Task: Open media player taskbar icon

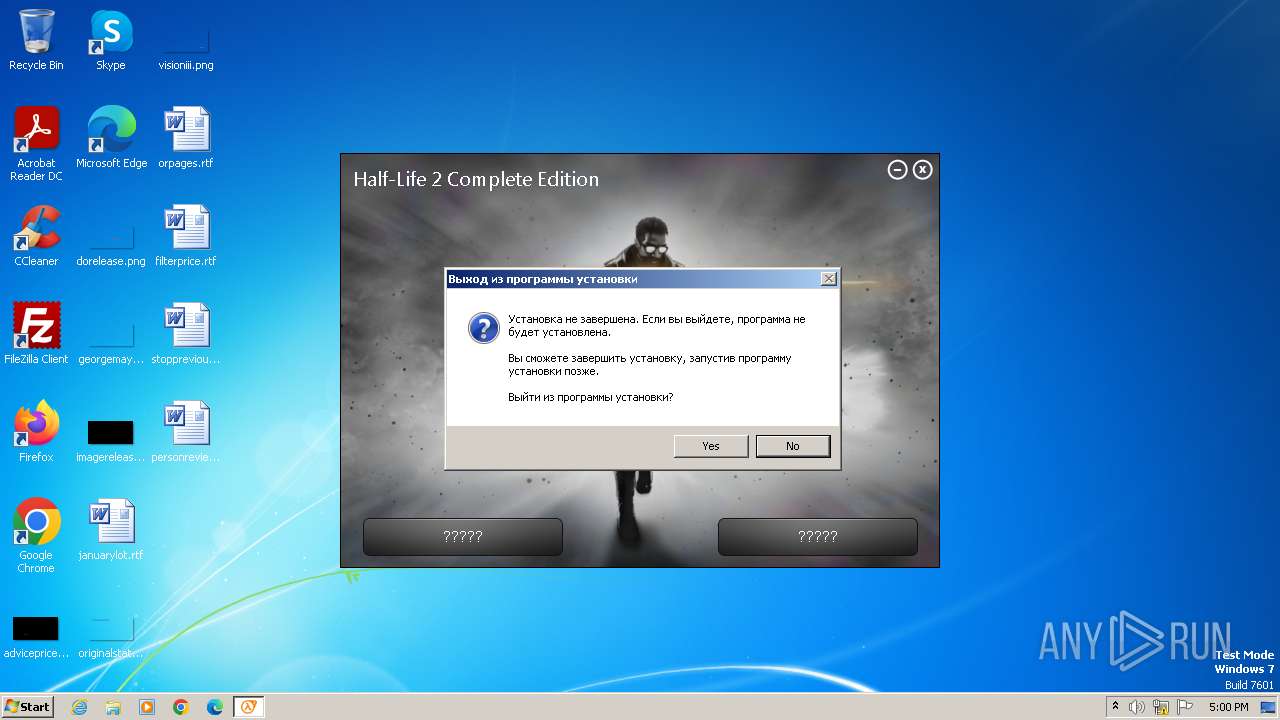Action: tap(147, 707)
